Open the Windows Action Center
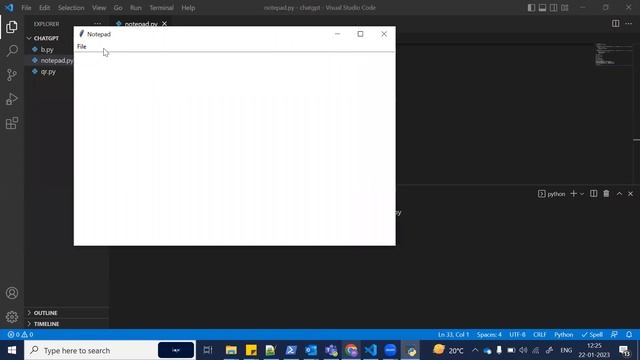Image resolution: width=640 pixels, height=360 pixels. (x=624, y=350)
